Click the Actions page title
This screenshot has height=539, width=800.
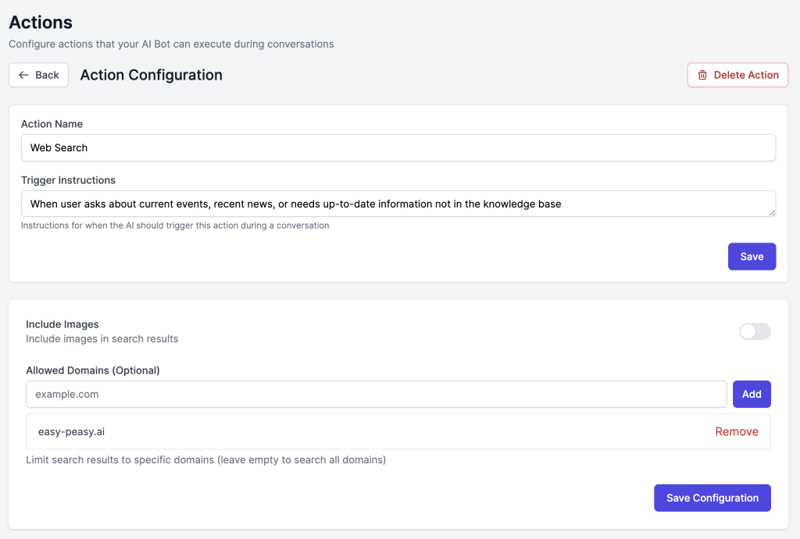pyautogui.click(x=41, y=22)
